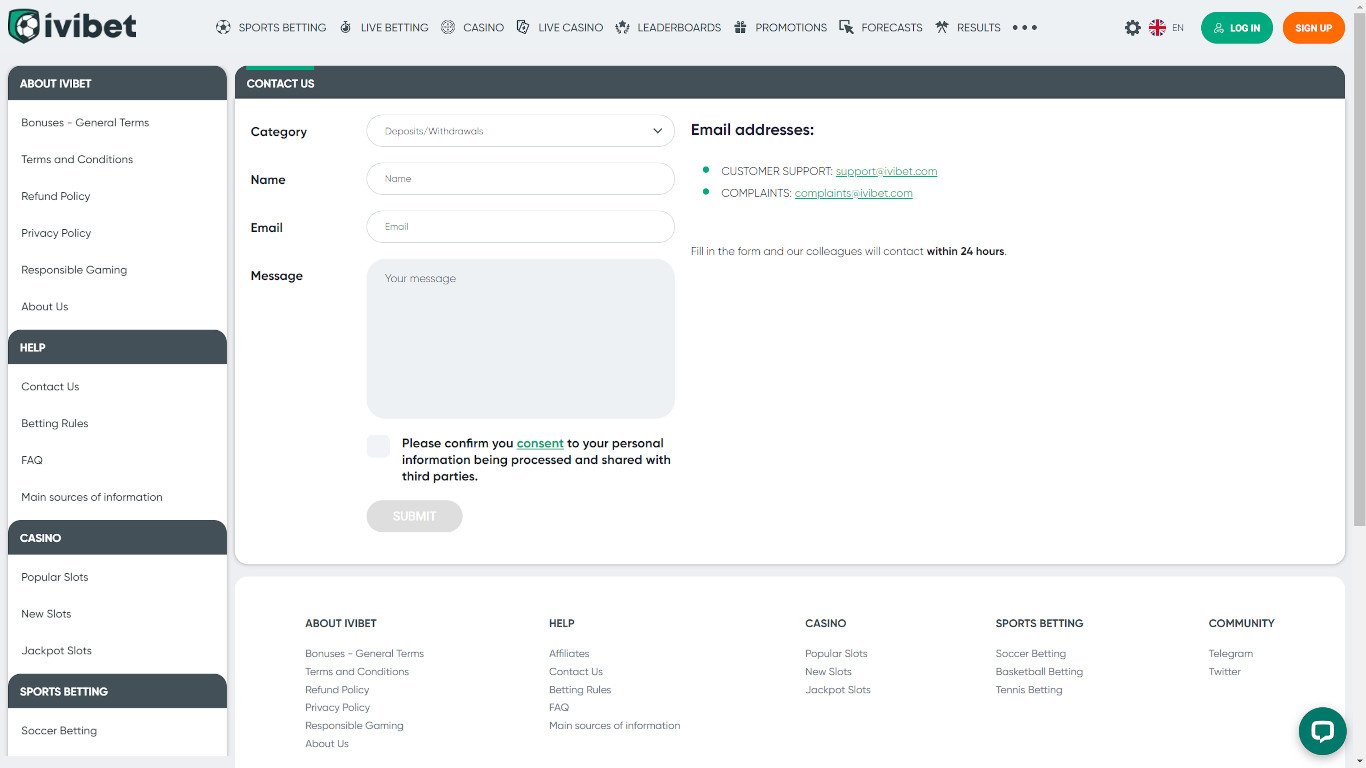Click the Leaderboards trophy icon
Viewport: 1366px width, 768px height.
click(x=623, y=27)
